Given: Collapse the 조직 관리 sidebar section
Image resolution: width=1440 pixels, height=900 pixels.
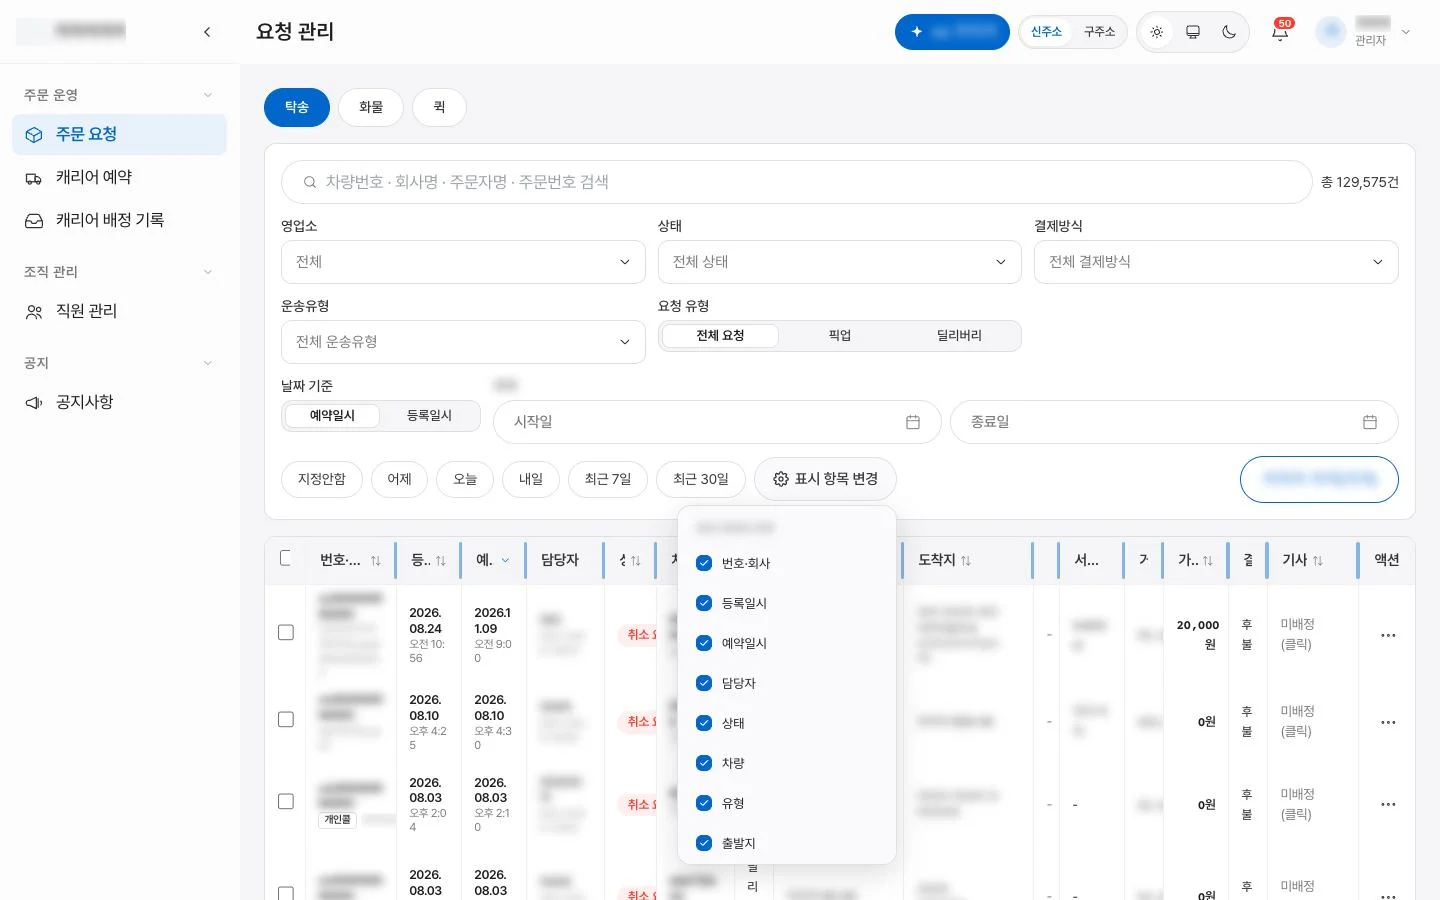Looking at the screenshot, I should pos(208,272).
